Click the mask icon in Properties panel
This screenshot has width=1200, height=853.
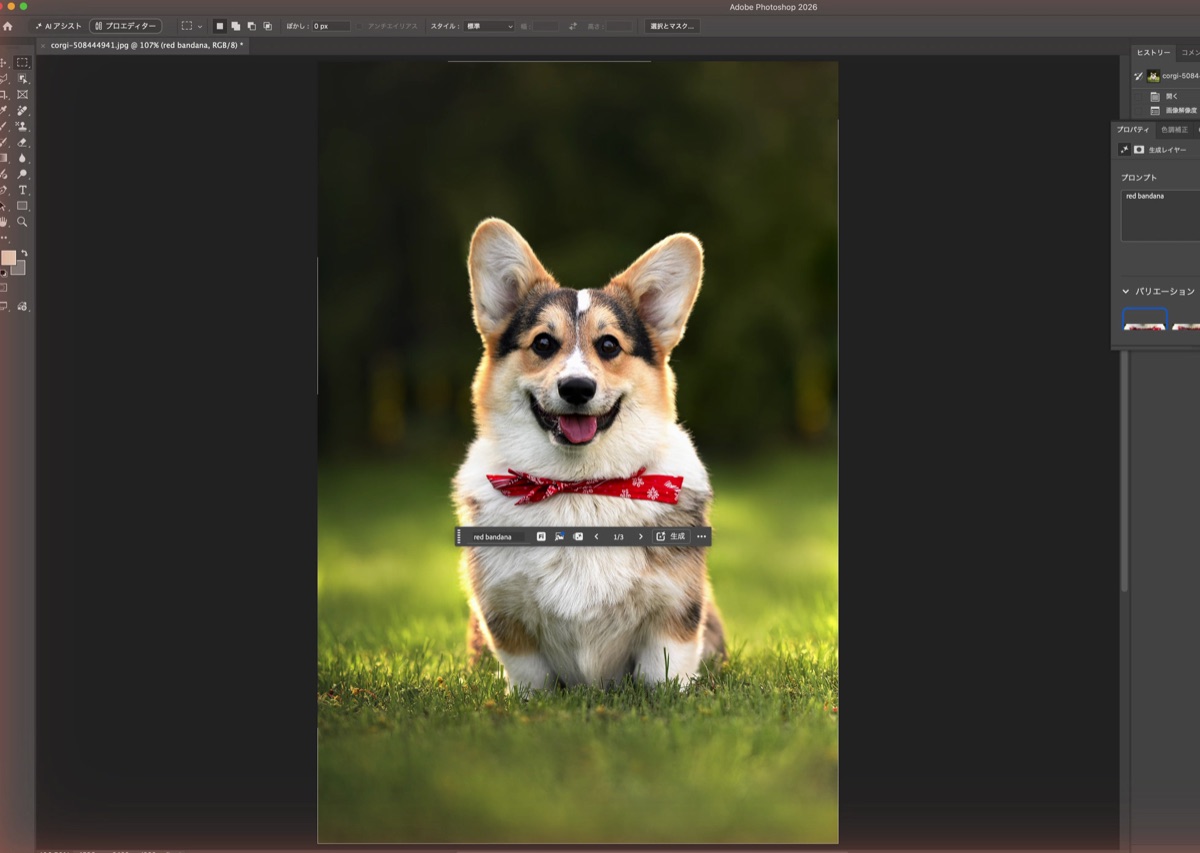click(1139, 150)
